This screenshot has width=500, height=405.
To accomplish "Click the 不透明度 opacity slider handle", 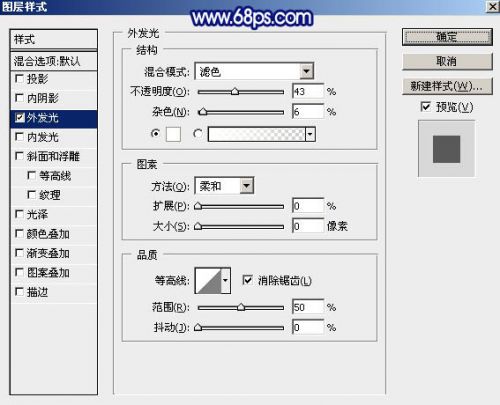I will [235, 91].
